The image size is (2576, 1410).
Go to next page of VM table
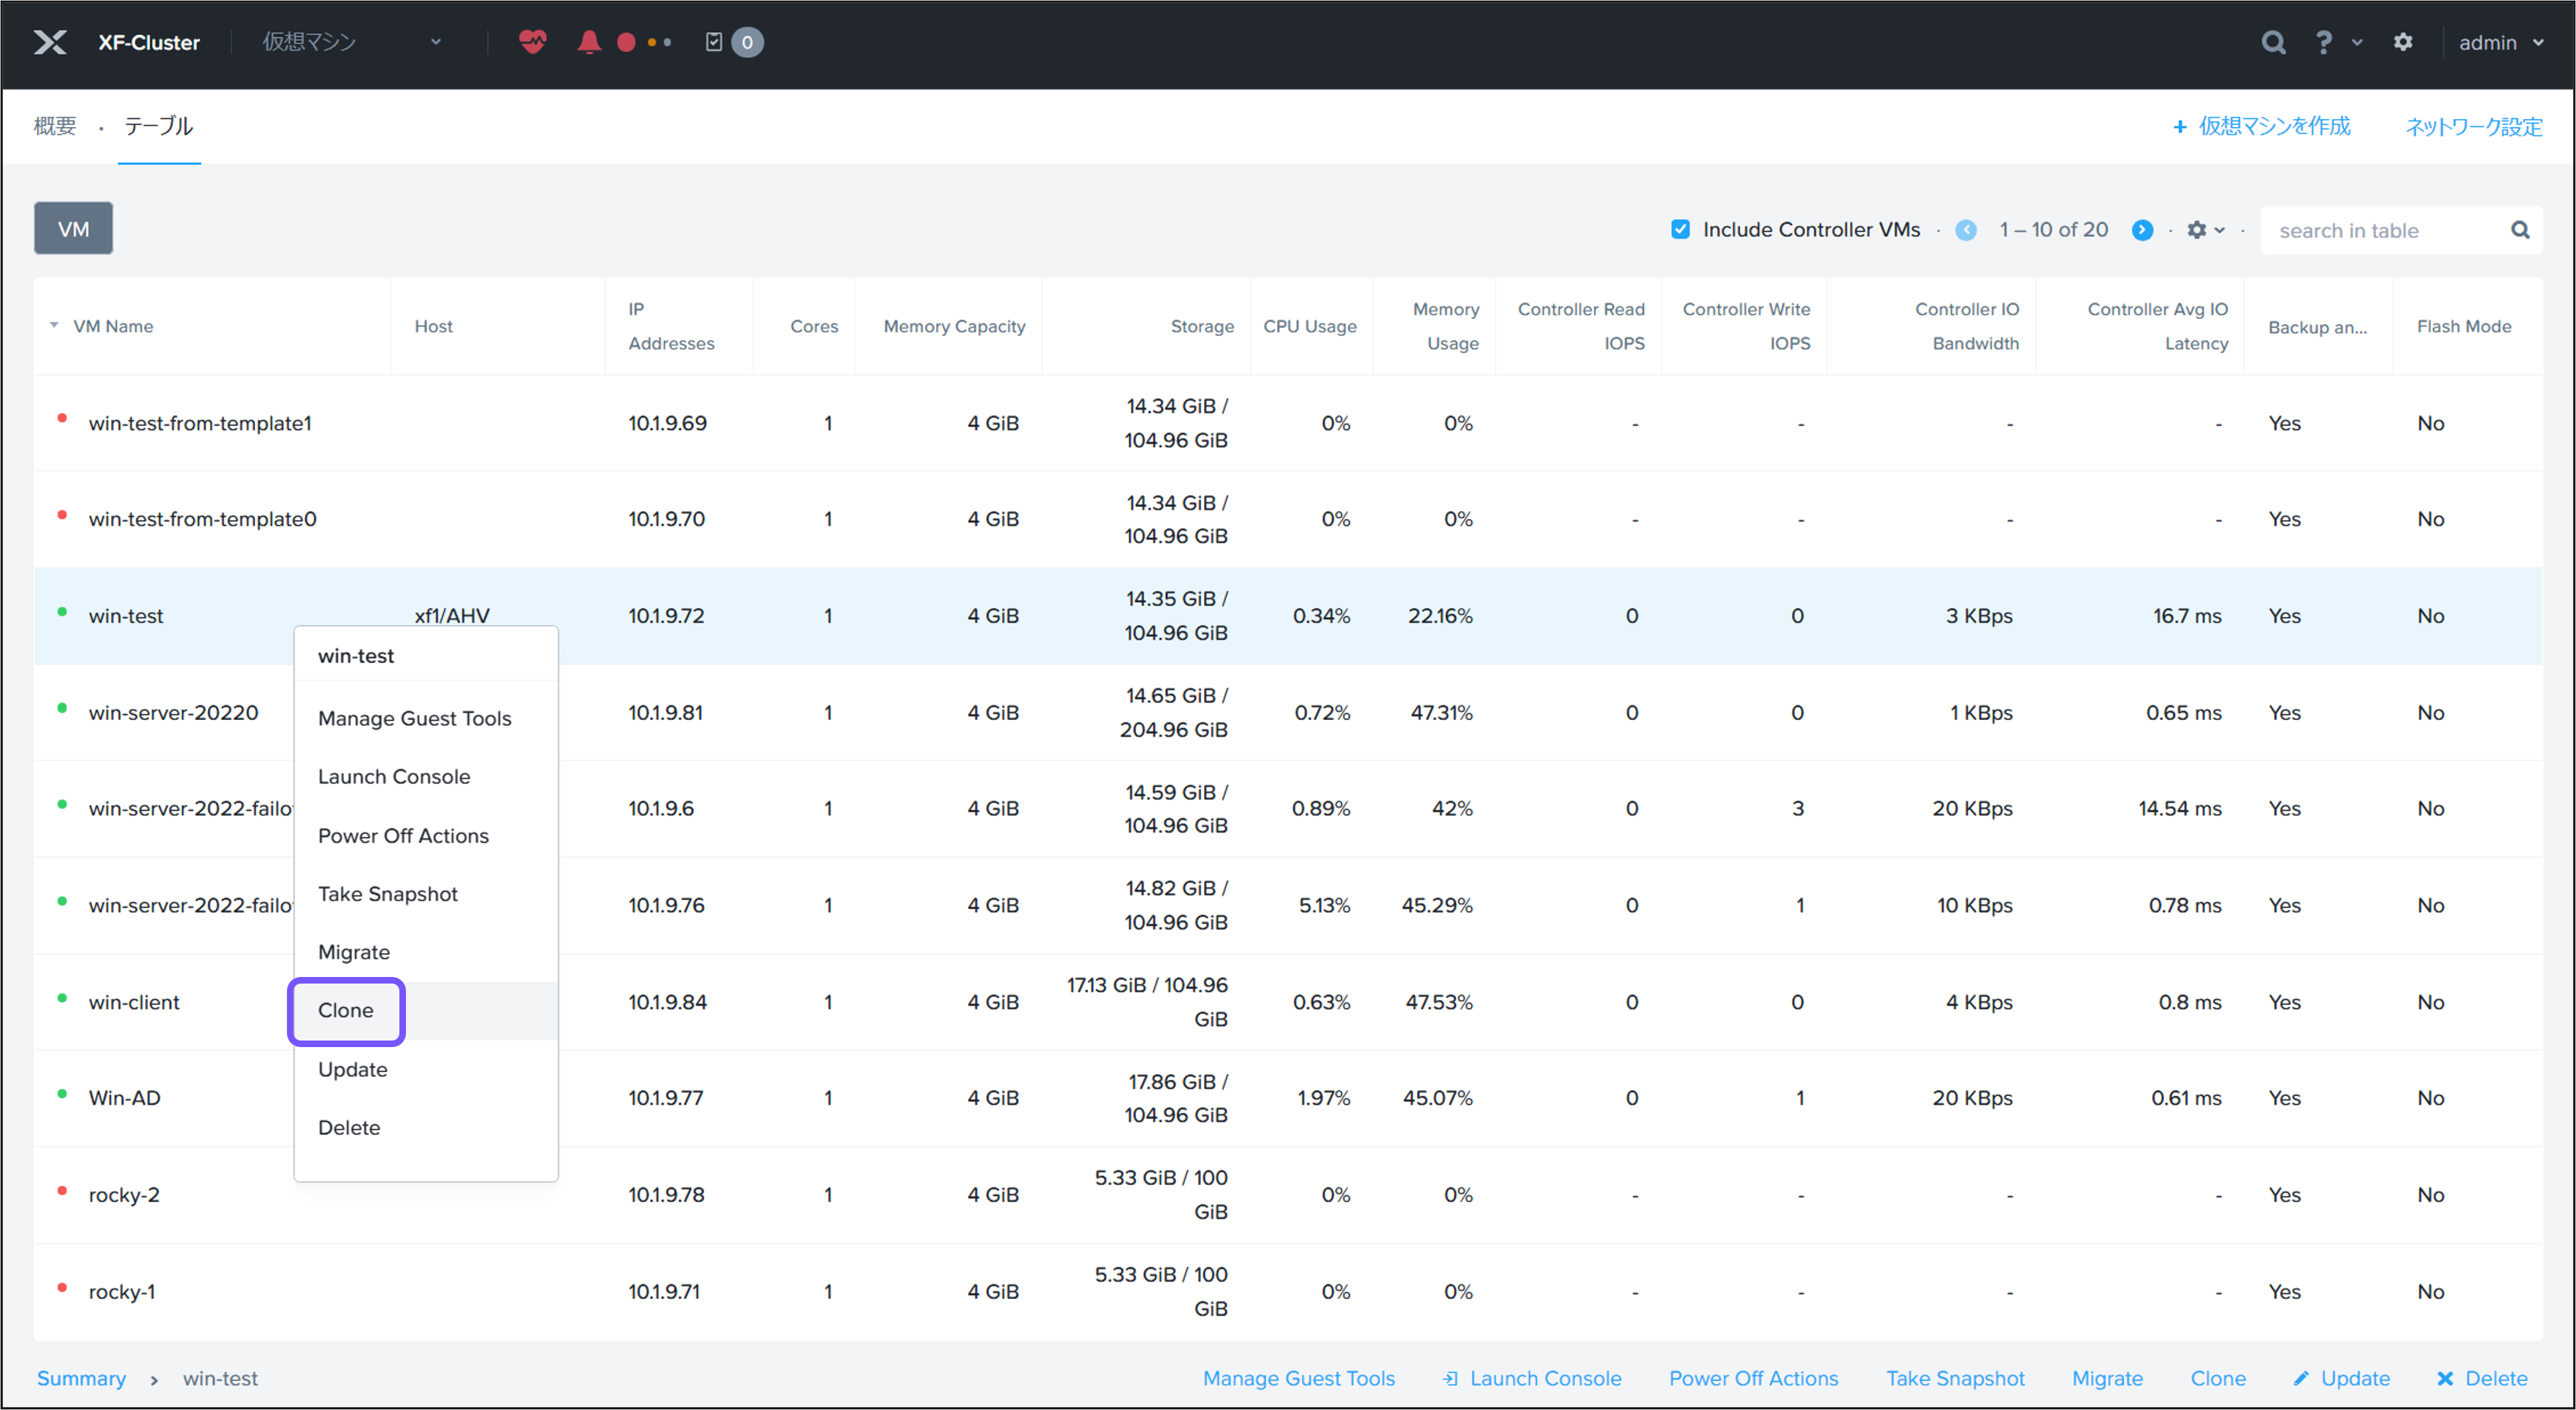click(2142, 230)
